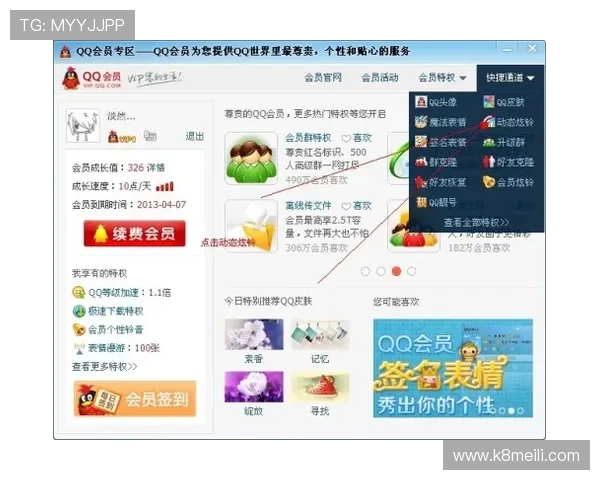The image size is (600, 480).
Task: Select 绽放 skin thumbnail
Action: 254,387
